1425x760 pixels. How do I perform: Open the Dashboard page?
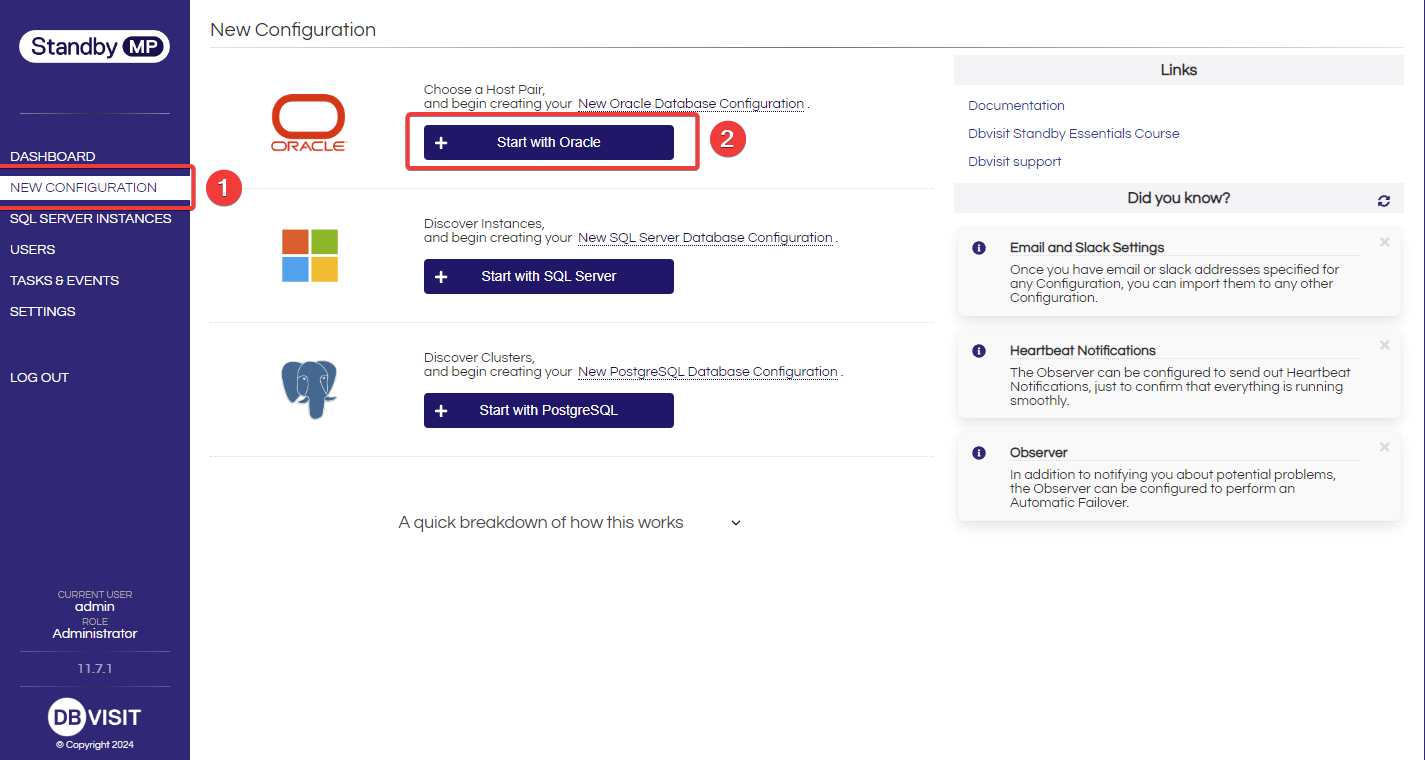point(53,156)
